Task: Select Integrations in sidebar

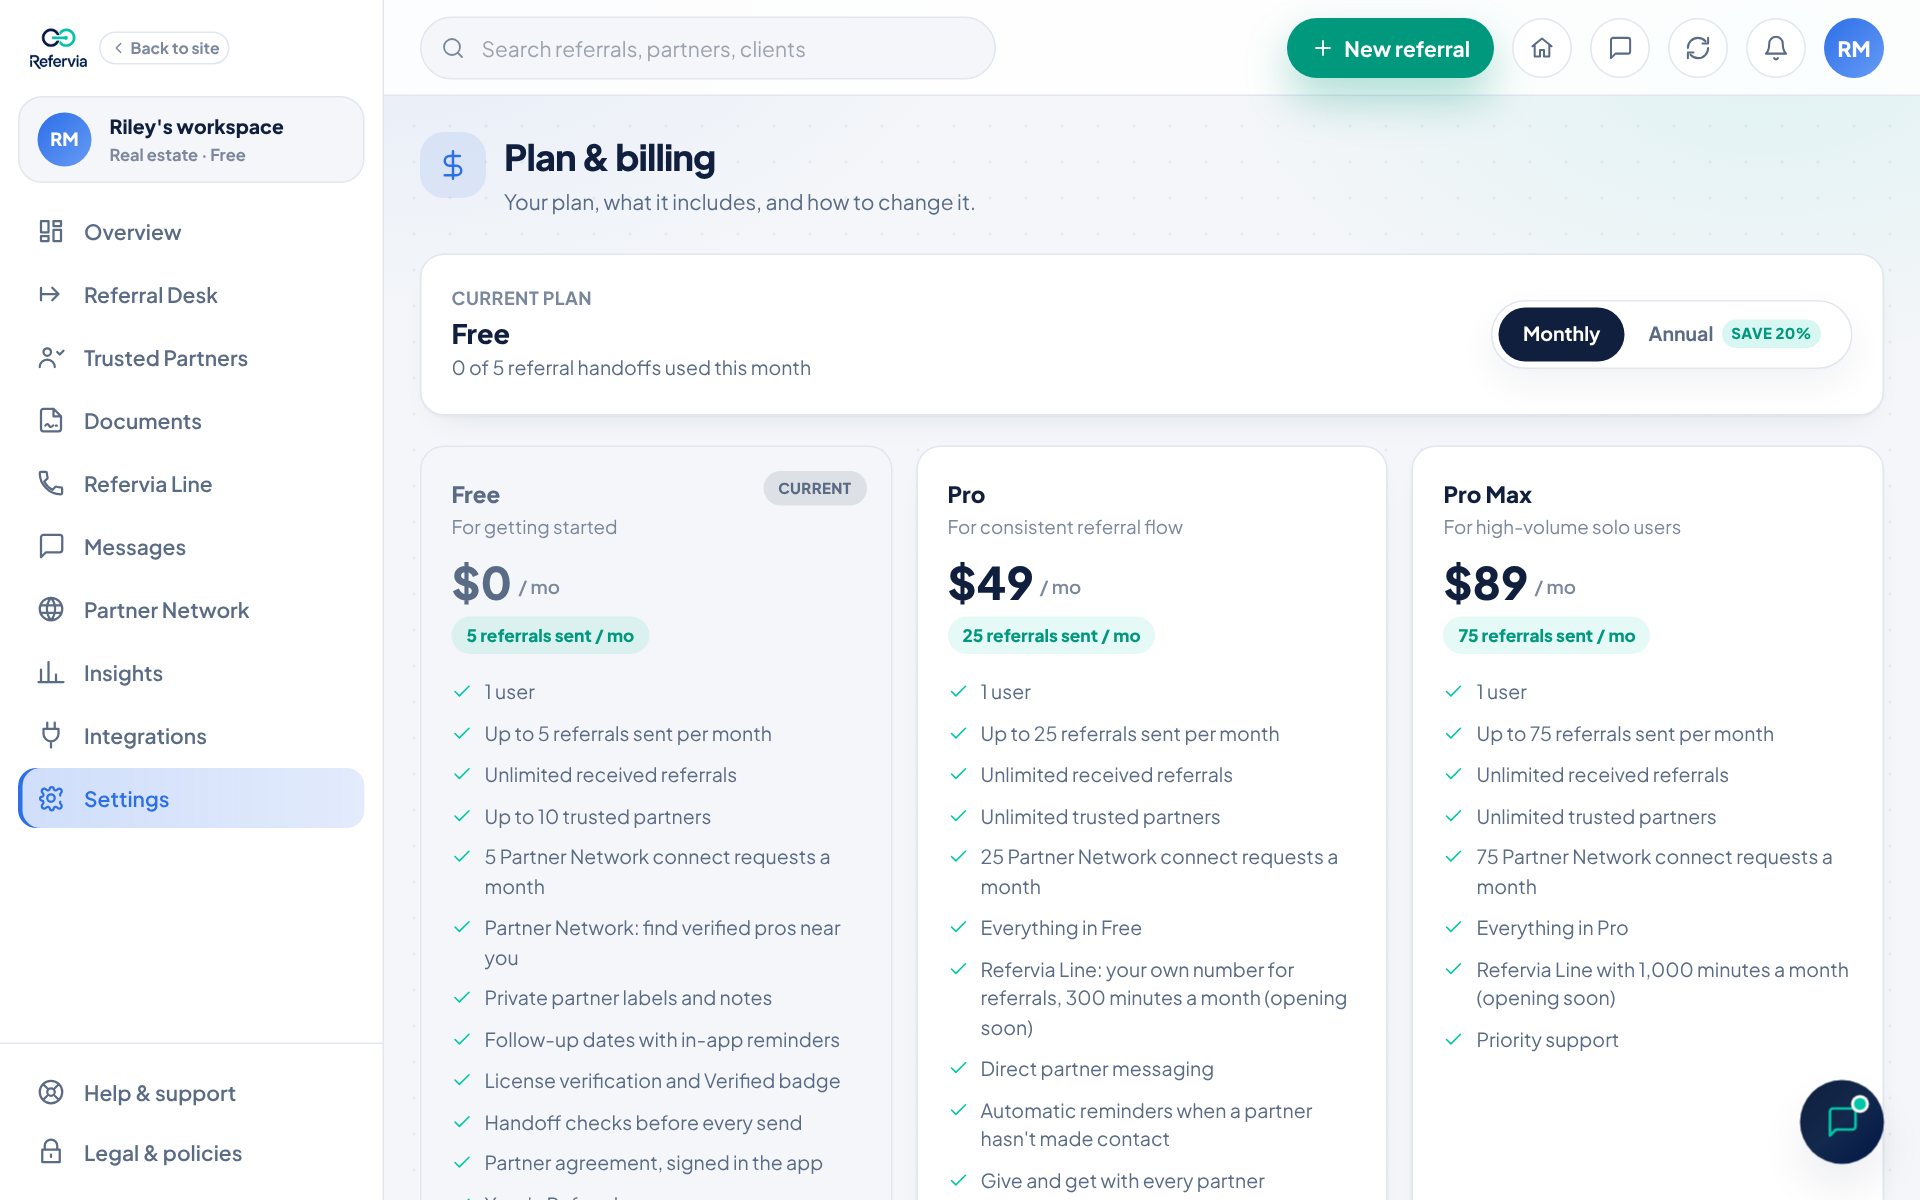Action: (x=191, y=736)
